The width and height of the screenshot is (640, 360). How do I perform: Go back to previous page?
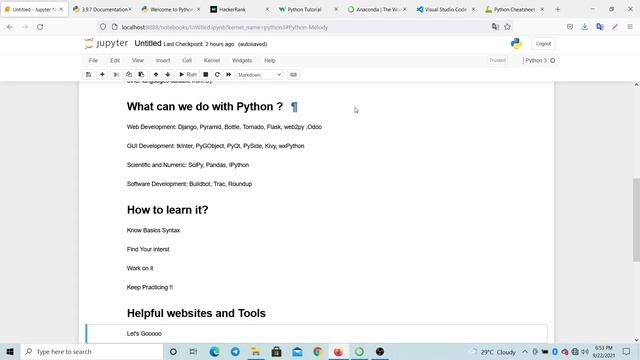tap(10, 27)
